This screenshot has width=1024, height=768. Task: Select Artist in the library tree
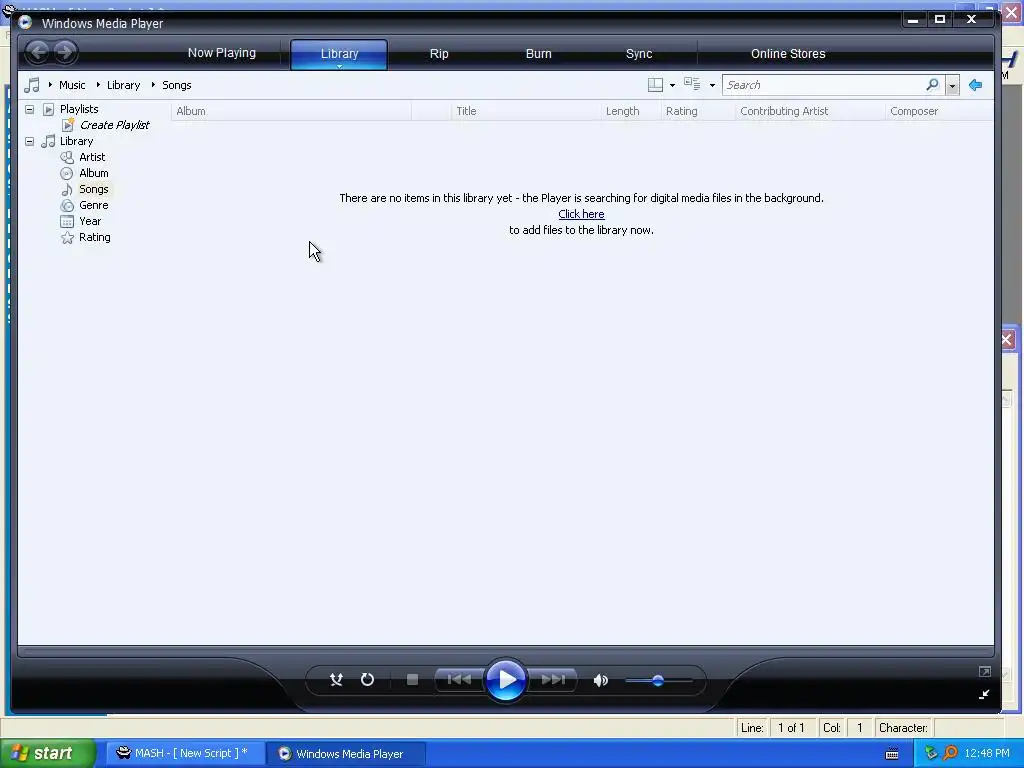[92, 157]
